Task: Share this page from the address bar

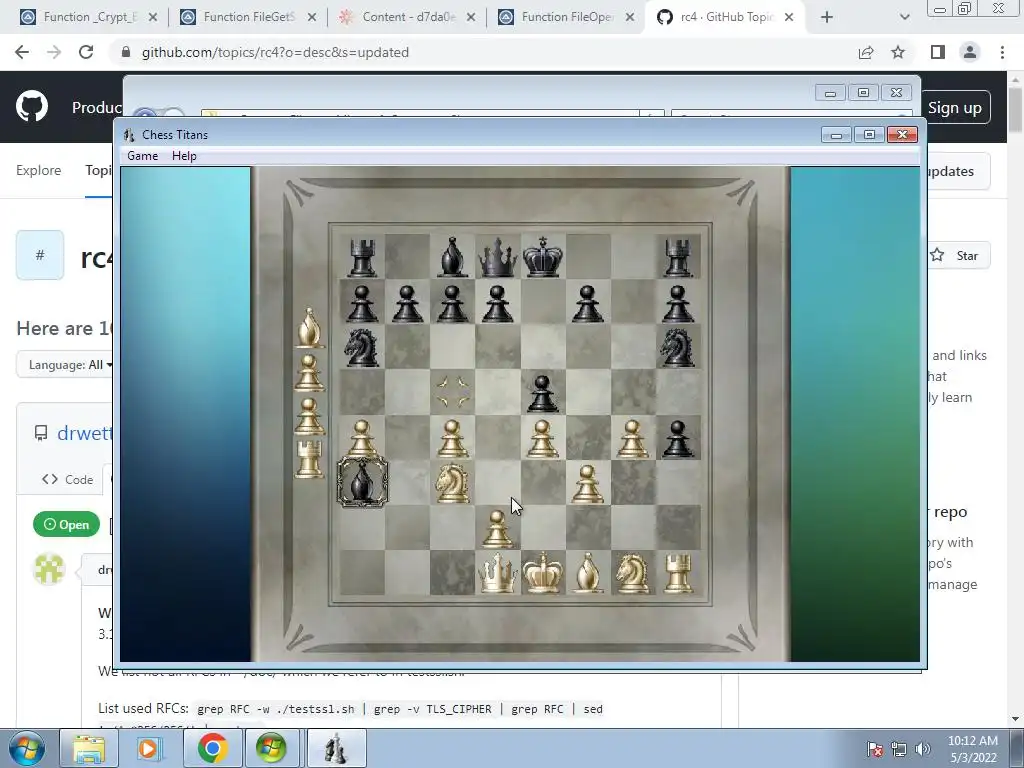Action: tap(866, 52)
